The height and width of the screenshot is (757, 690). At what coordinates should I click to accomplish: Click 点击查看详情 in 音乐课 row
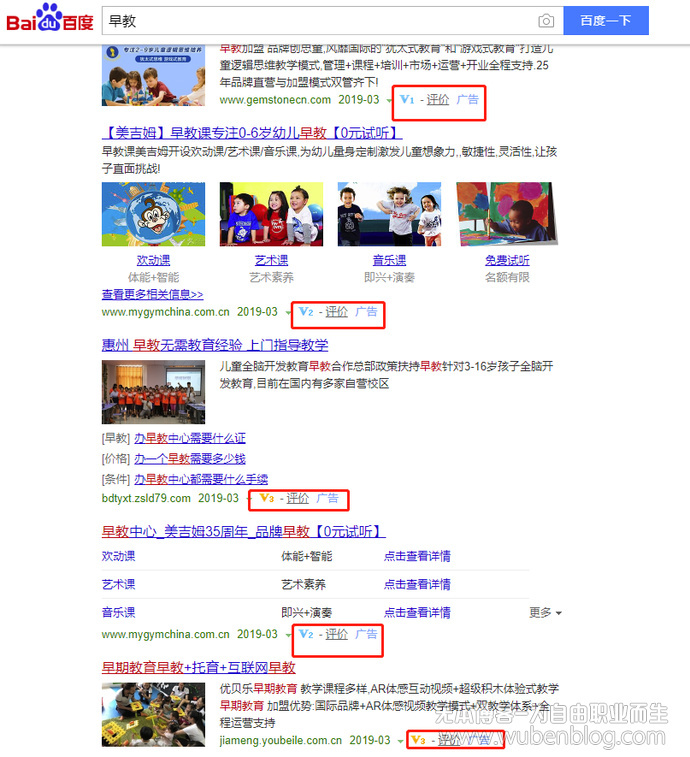pos(417,613)
